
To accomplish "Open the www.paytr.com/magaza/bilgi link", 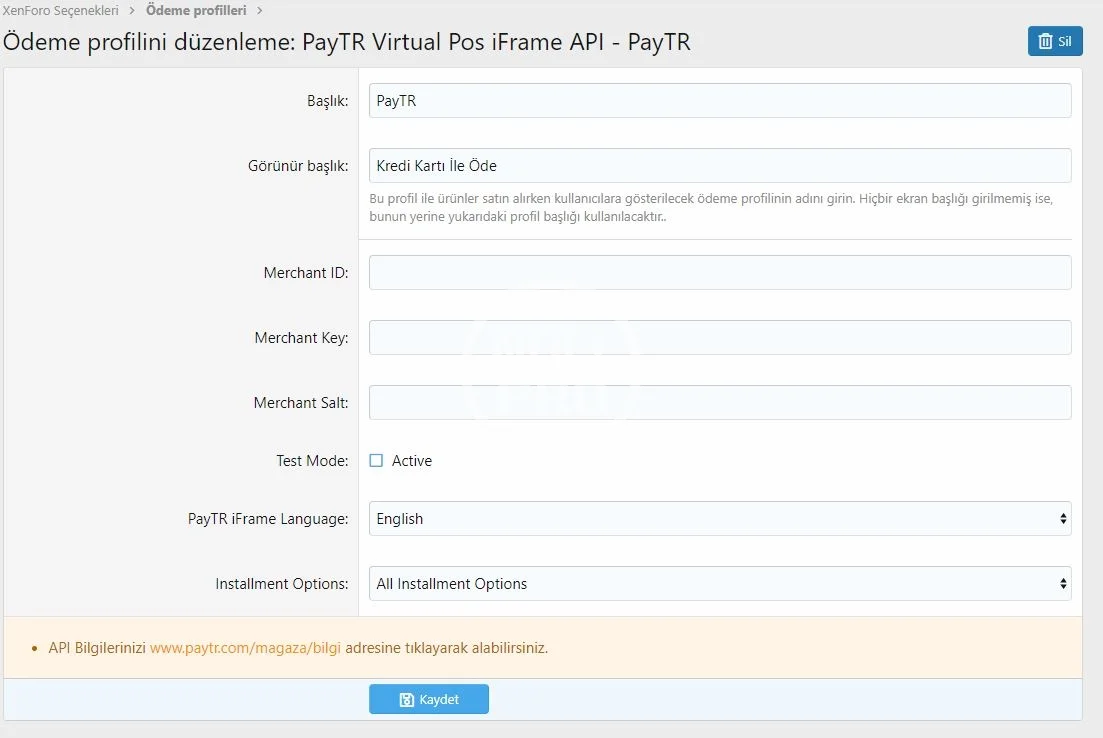I will point(245,648).
